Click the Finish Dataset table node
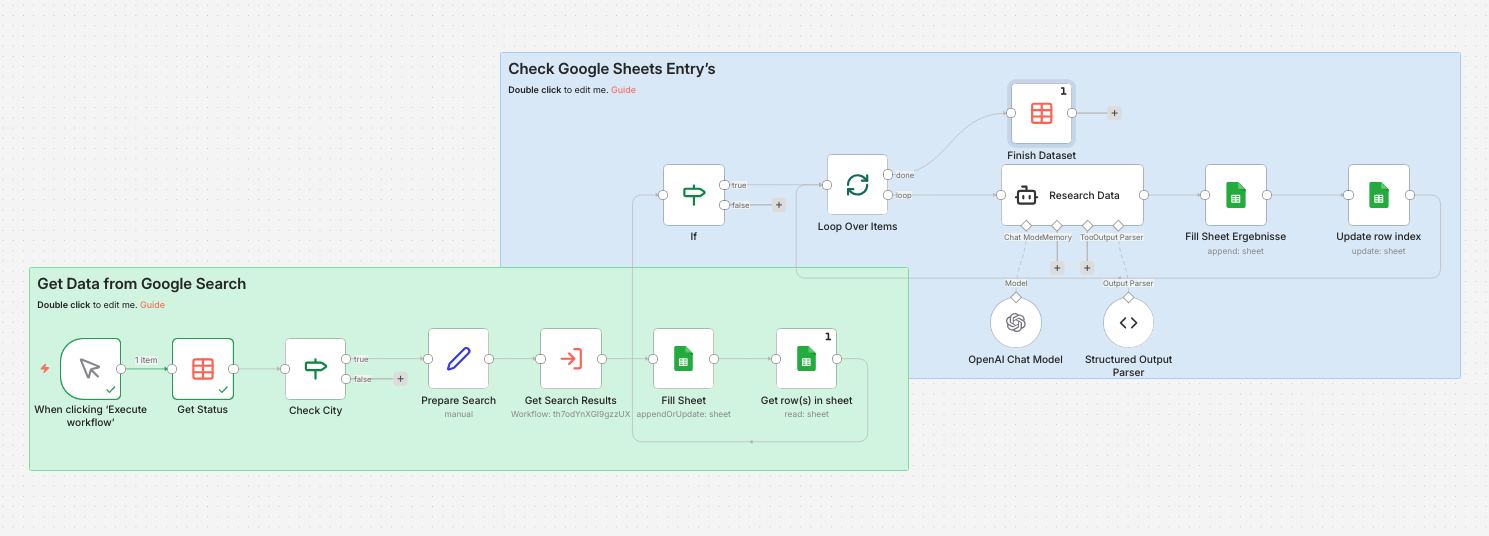 point(1041,113)
